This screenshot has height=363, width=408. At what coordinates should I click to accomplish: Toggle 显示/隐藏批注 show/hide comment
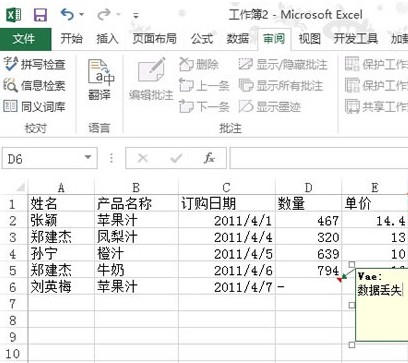283,64
